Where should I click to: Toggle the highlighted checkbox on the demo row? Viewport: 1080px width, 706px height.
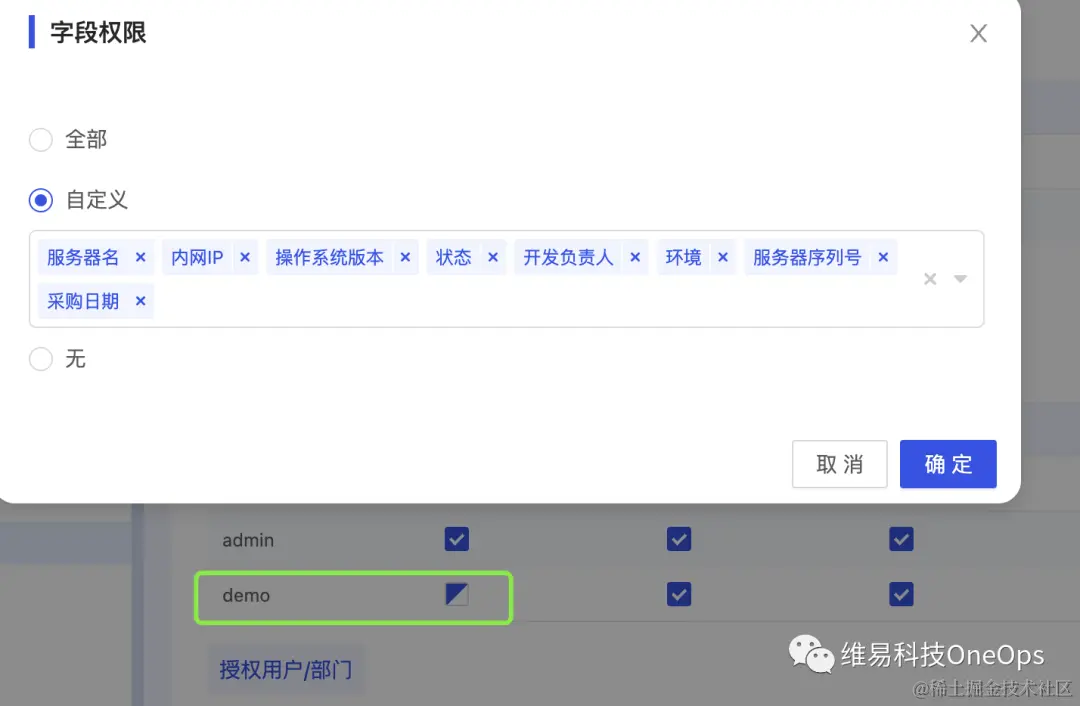(457, 593)
